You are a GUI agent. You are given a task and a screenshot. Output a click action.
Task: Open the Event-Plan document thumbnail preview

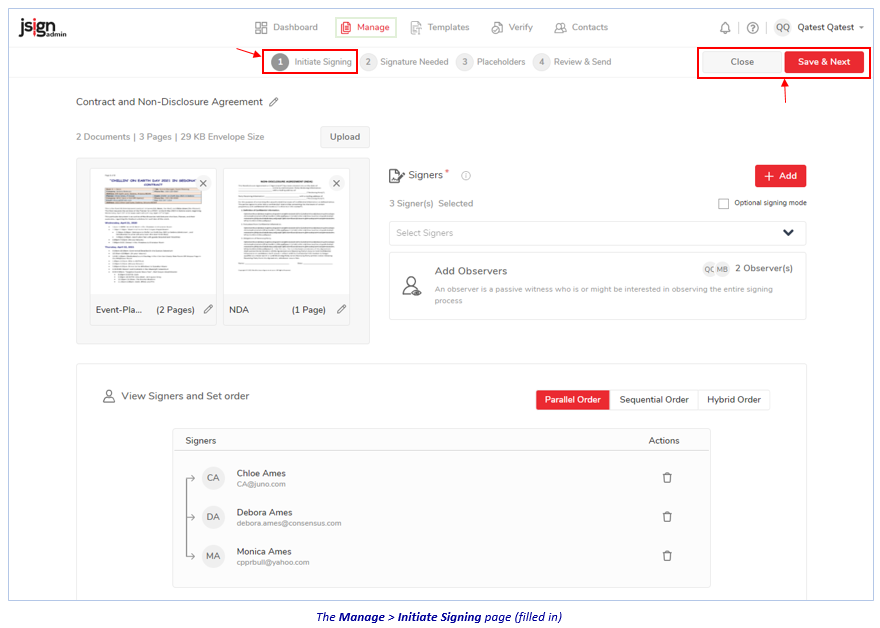(x=153, y=233)
